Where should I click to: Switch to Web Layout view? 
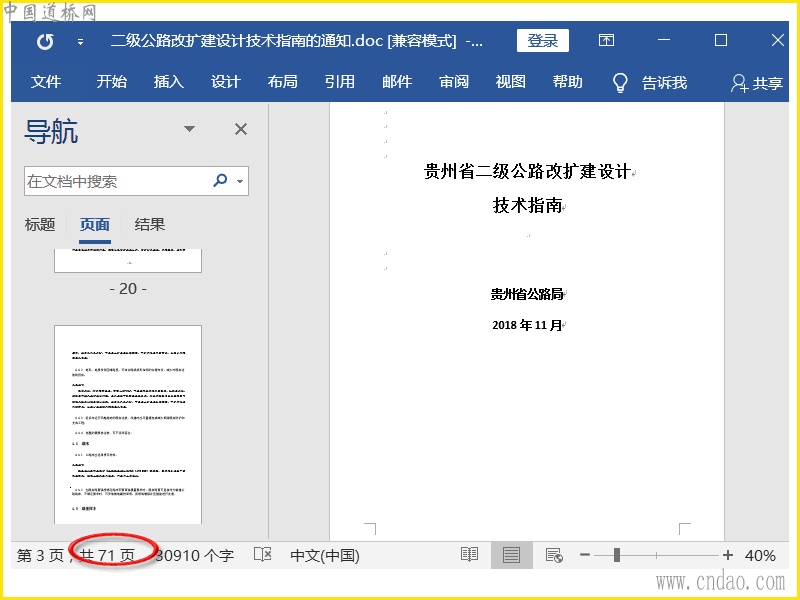click(x=554, y=555)
